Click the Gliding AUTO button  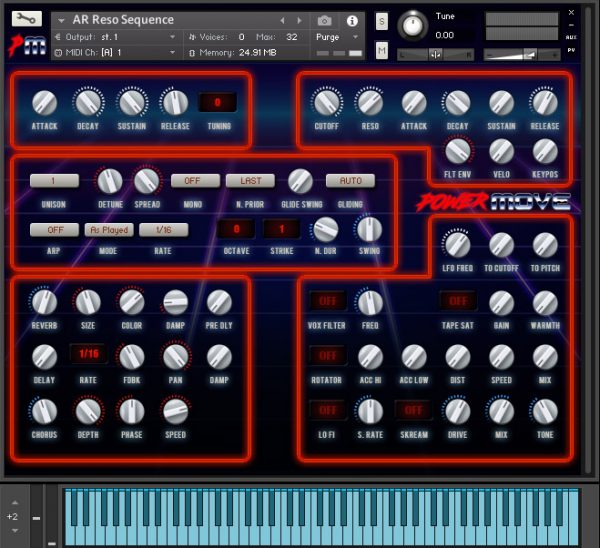350,181
